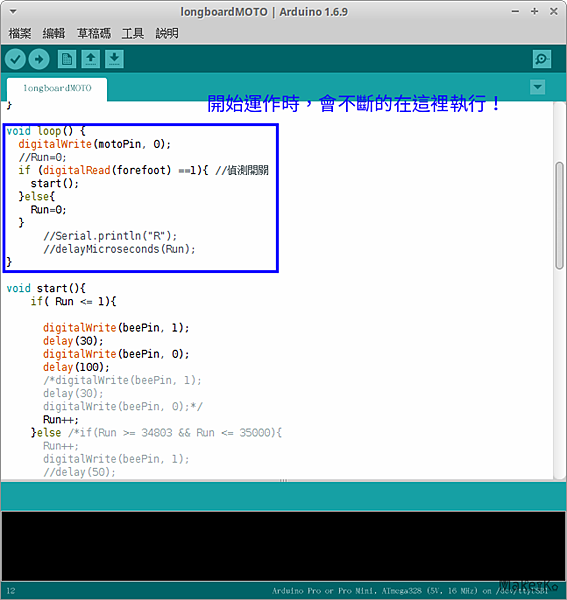Click the '//delay(50);' comment line
The height and width of the screenshot is (600, 567).
[x=79, y=472]
